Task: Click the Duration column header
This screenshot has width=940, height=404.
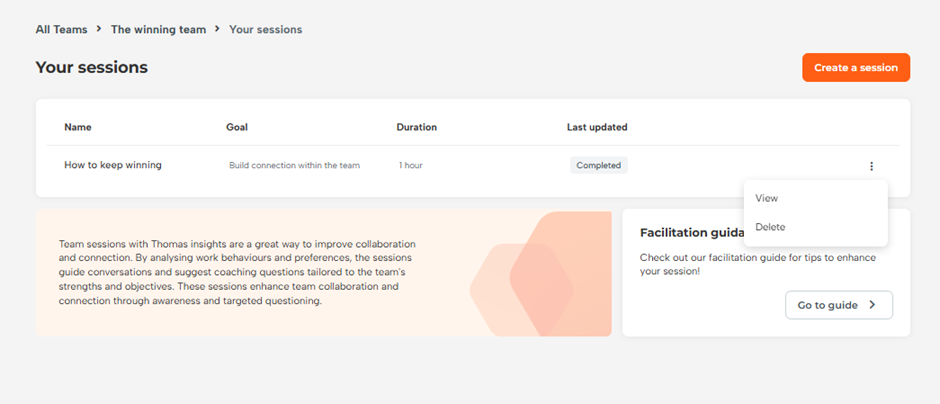Action: 416,127
